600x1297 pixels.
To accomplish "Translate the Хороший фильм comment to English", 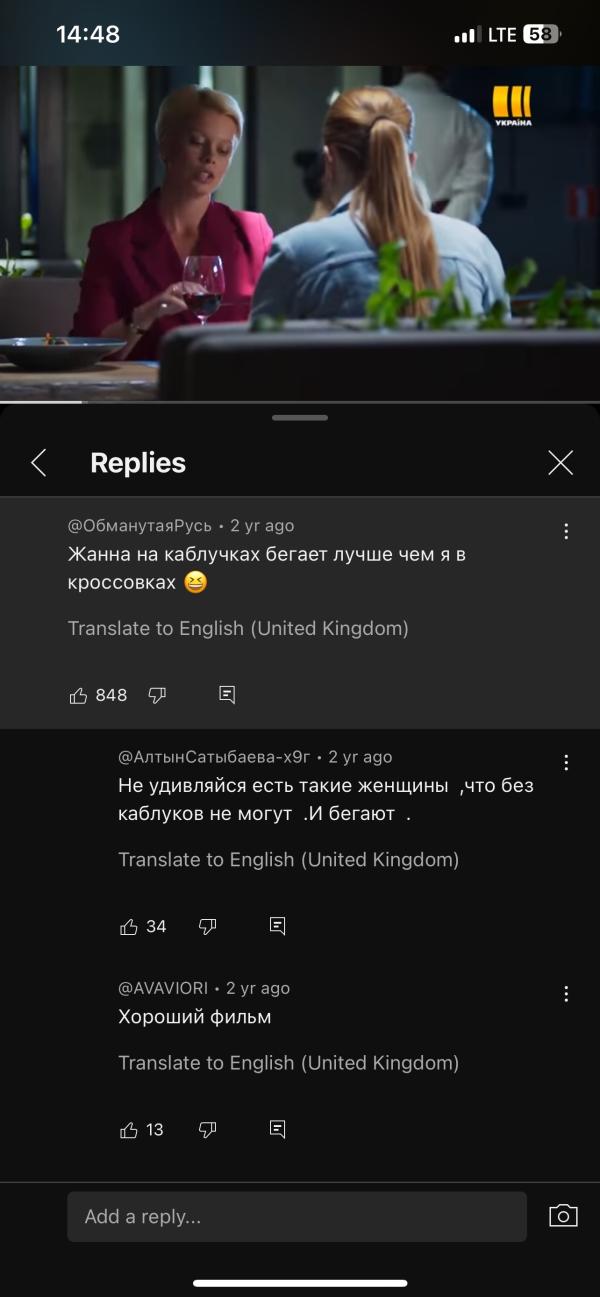I will pyautogui.click(x=289, y=1063).
